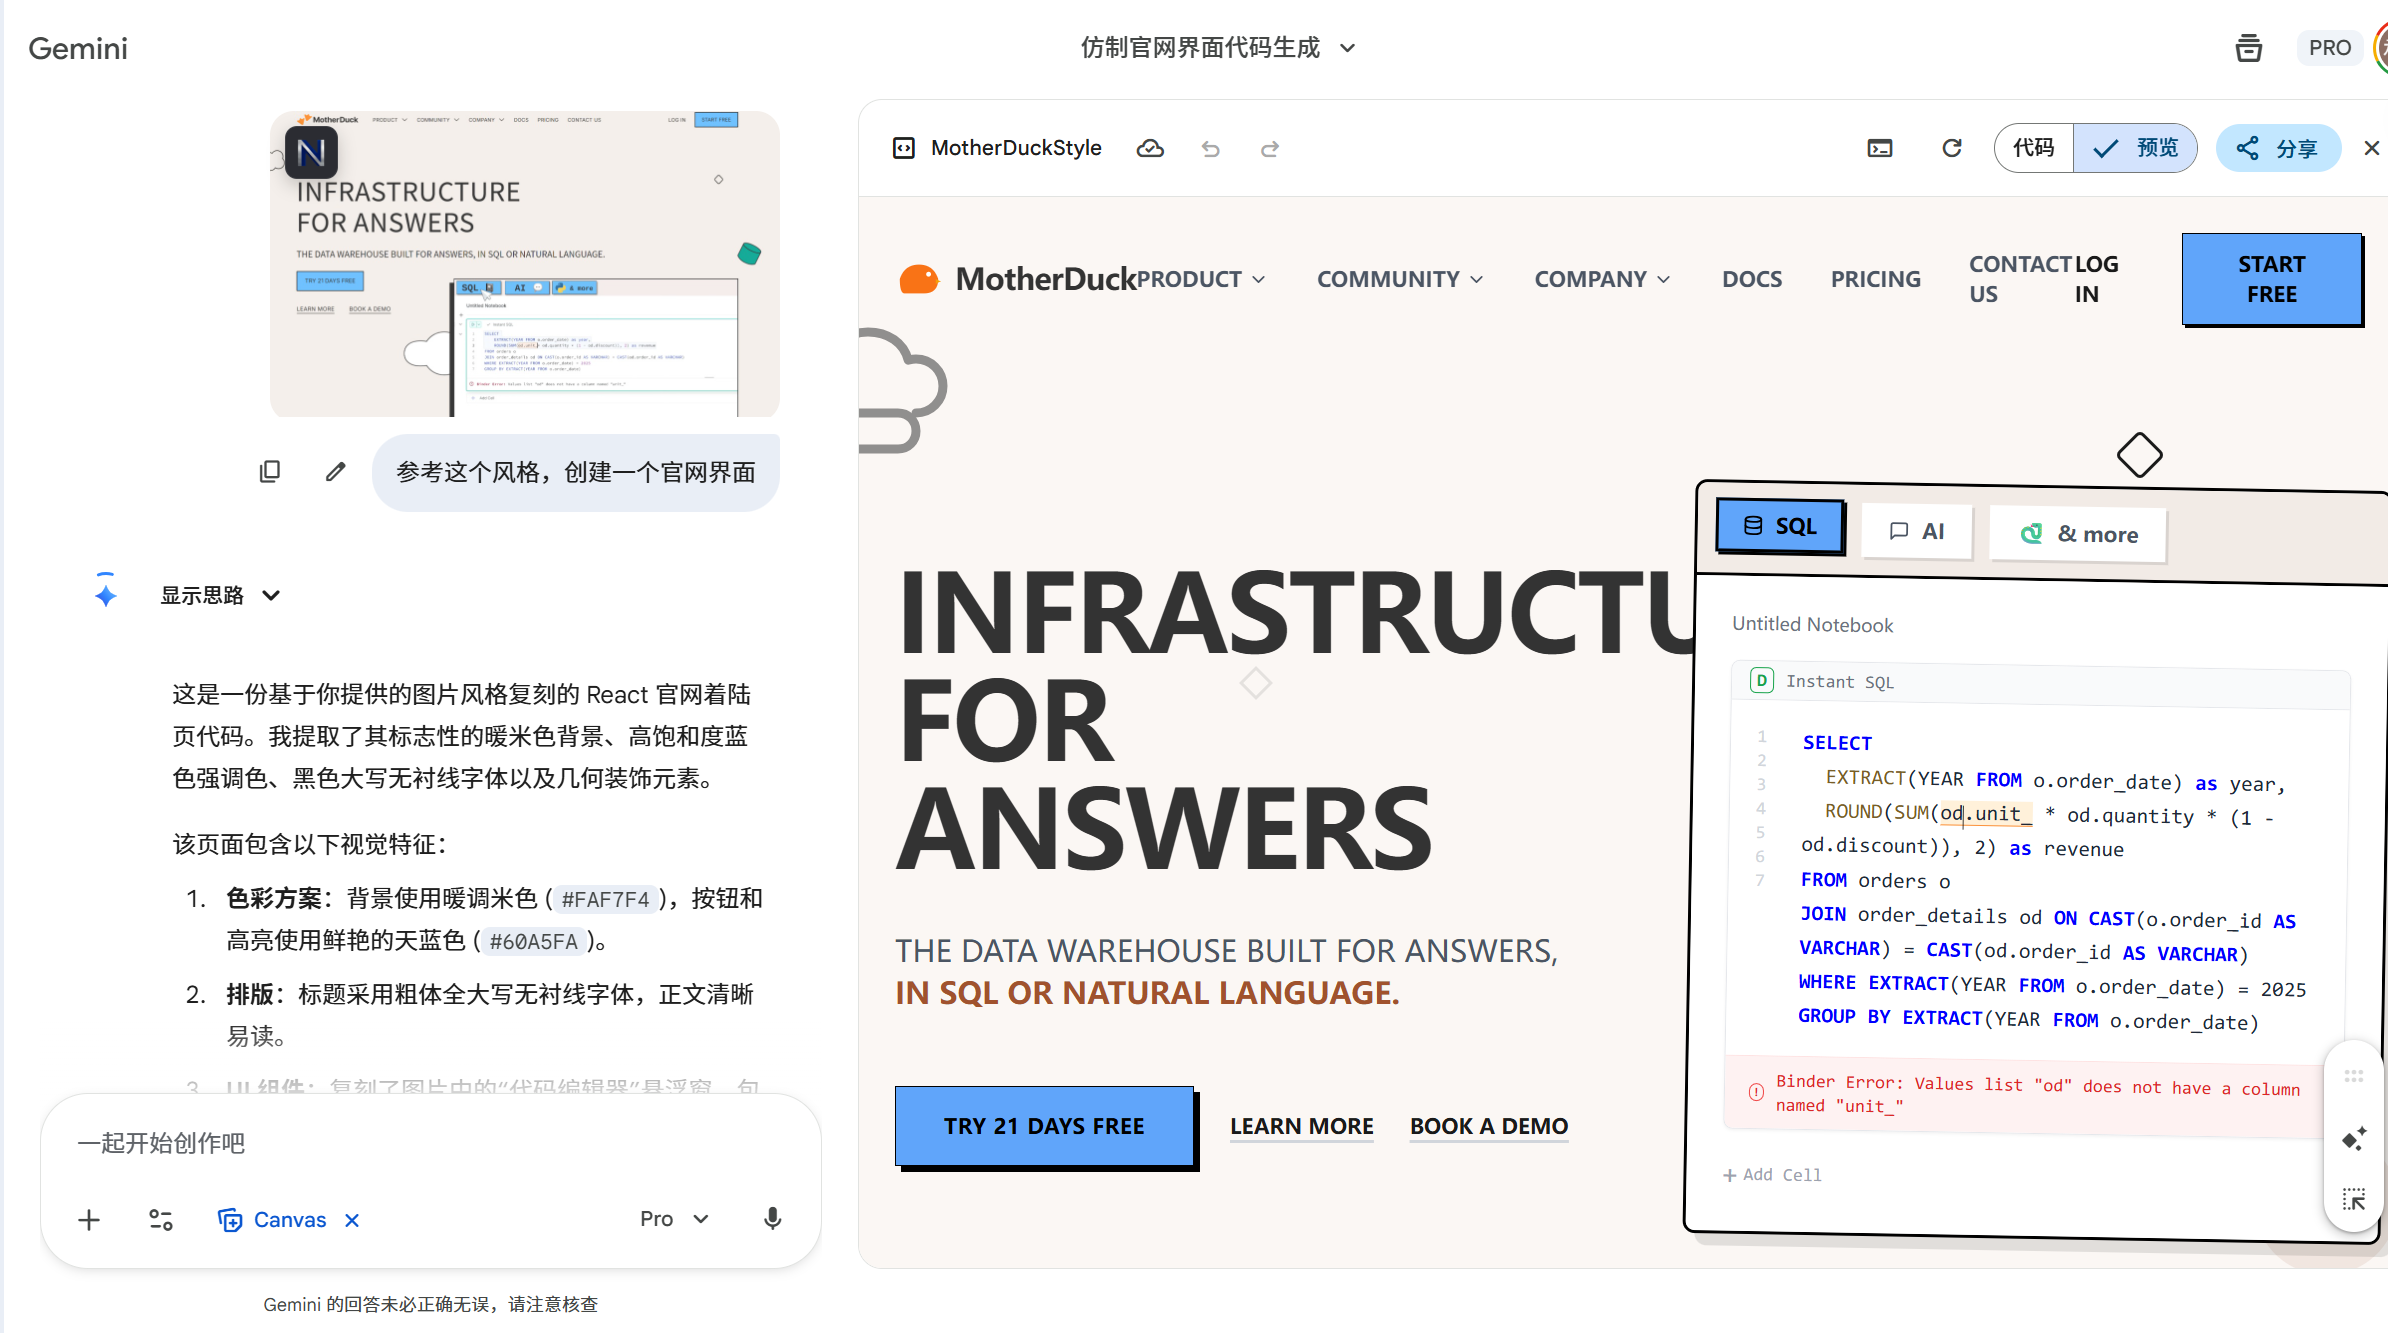Open the Pro model selector dropdown
Viewport: 2388px width, 1333px height.
[x=674, y=1218]
